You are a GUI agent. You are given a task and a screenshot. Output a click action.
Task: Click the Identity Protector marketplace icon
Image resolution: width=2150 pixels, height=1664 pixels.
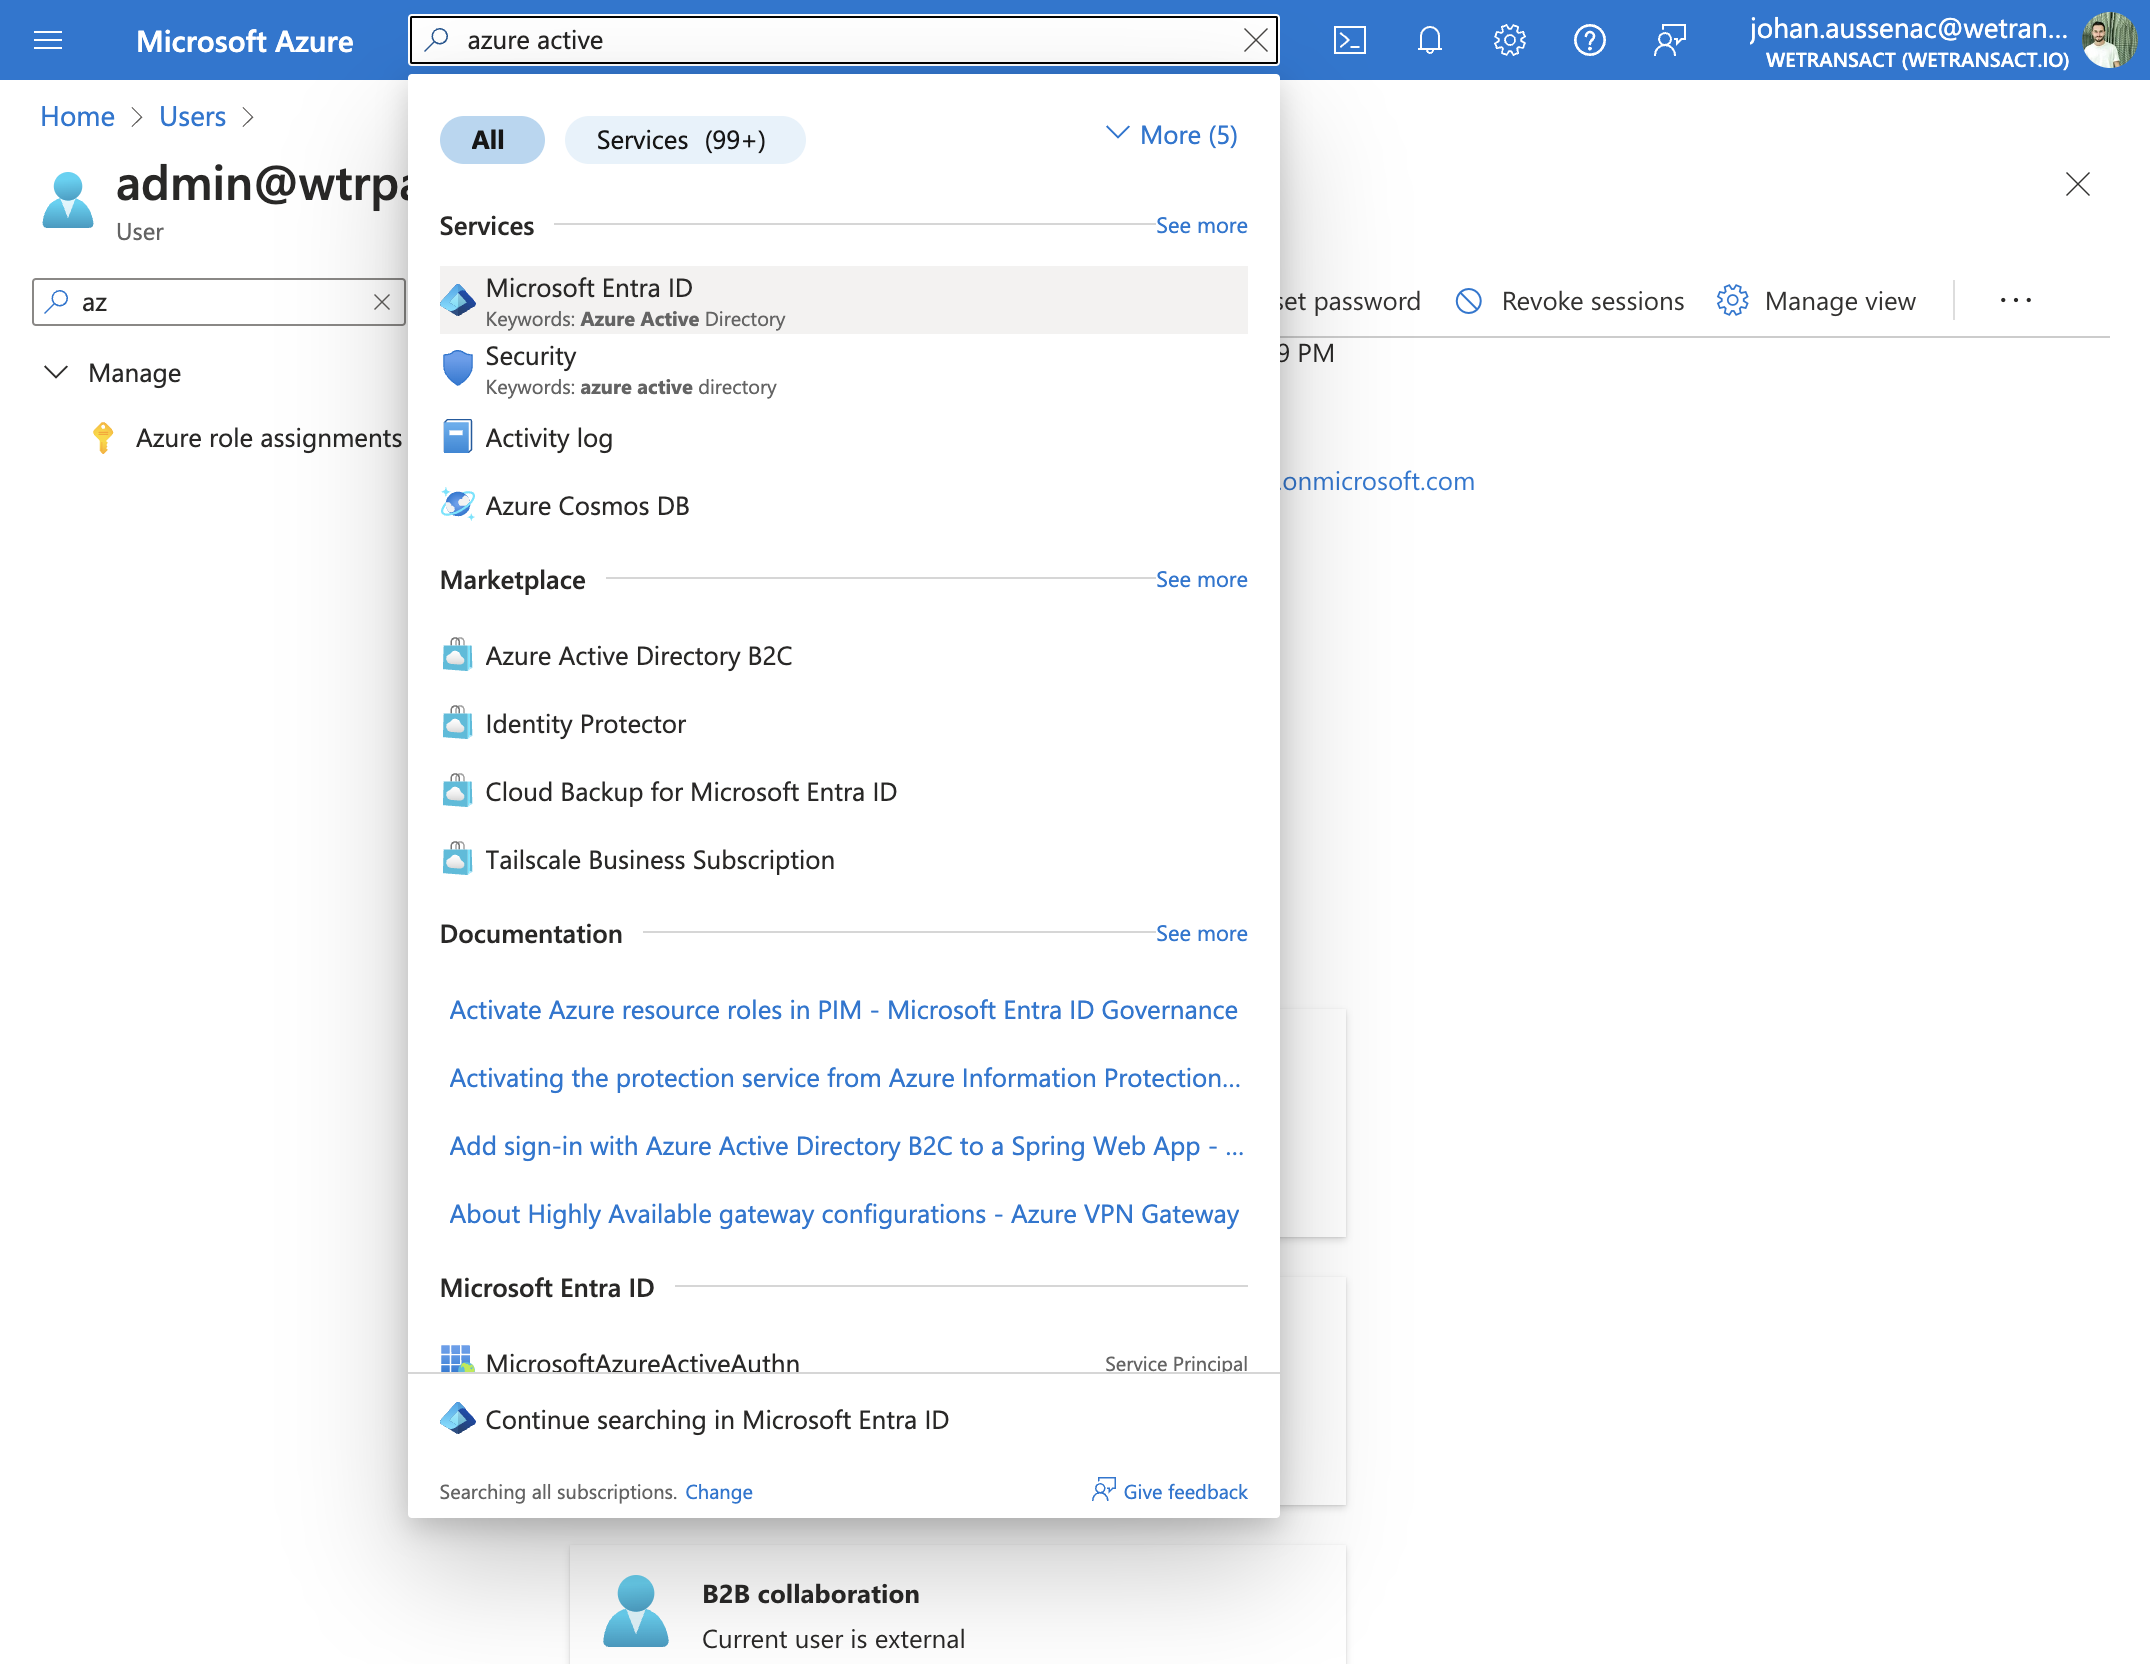tap(458, 723)
